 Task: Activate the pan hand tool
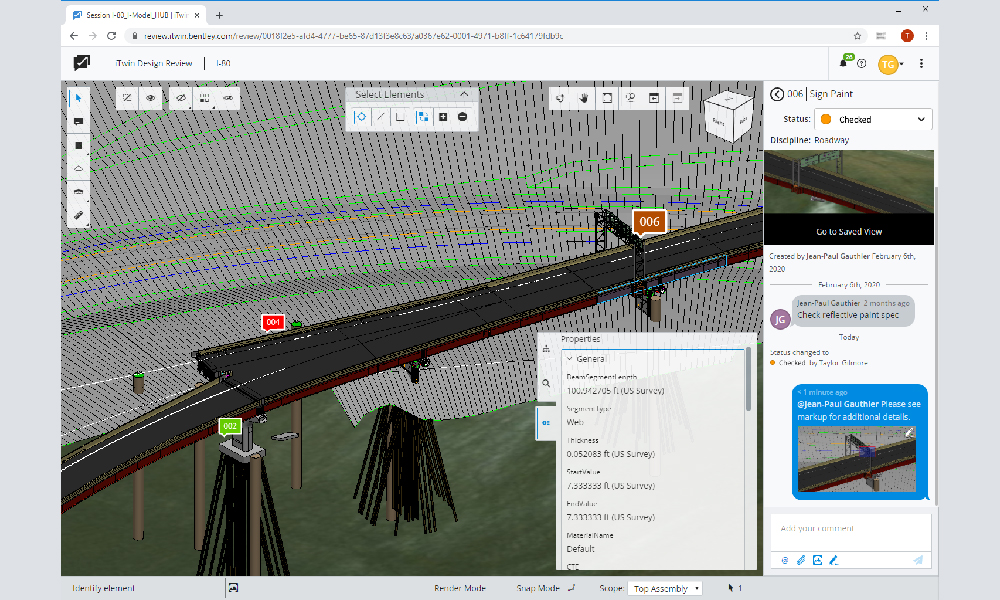584,98
